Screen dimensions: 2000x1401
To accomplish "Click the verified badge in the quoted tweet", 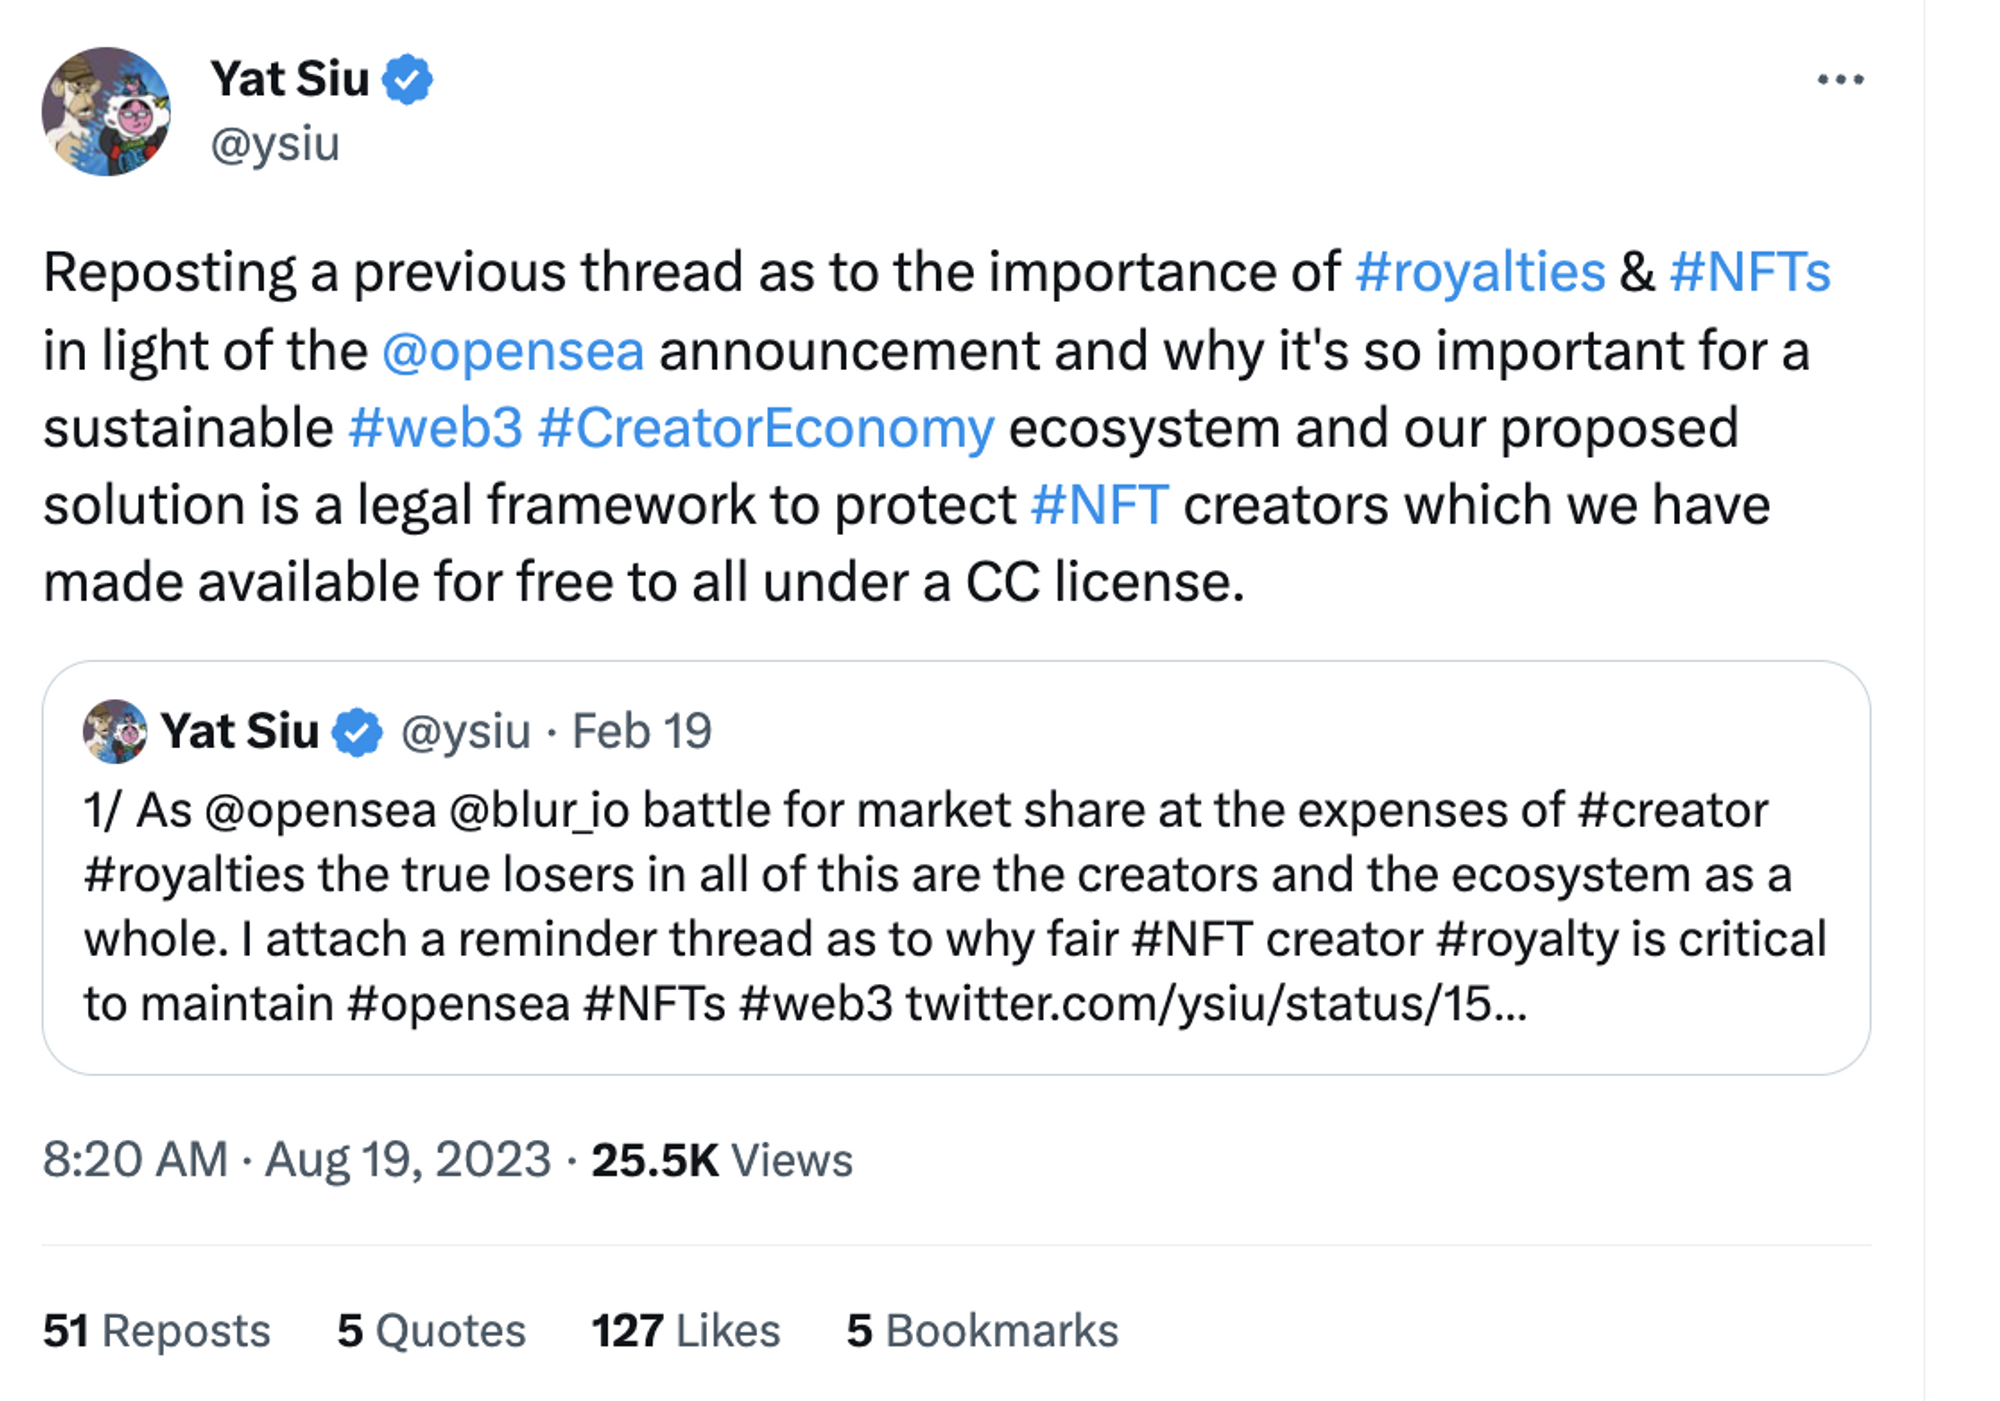I will click(357, 732).
